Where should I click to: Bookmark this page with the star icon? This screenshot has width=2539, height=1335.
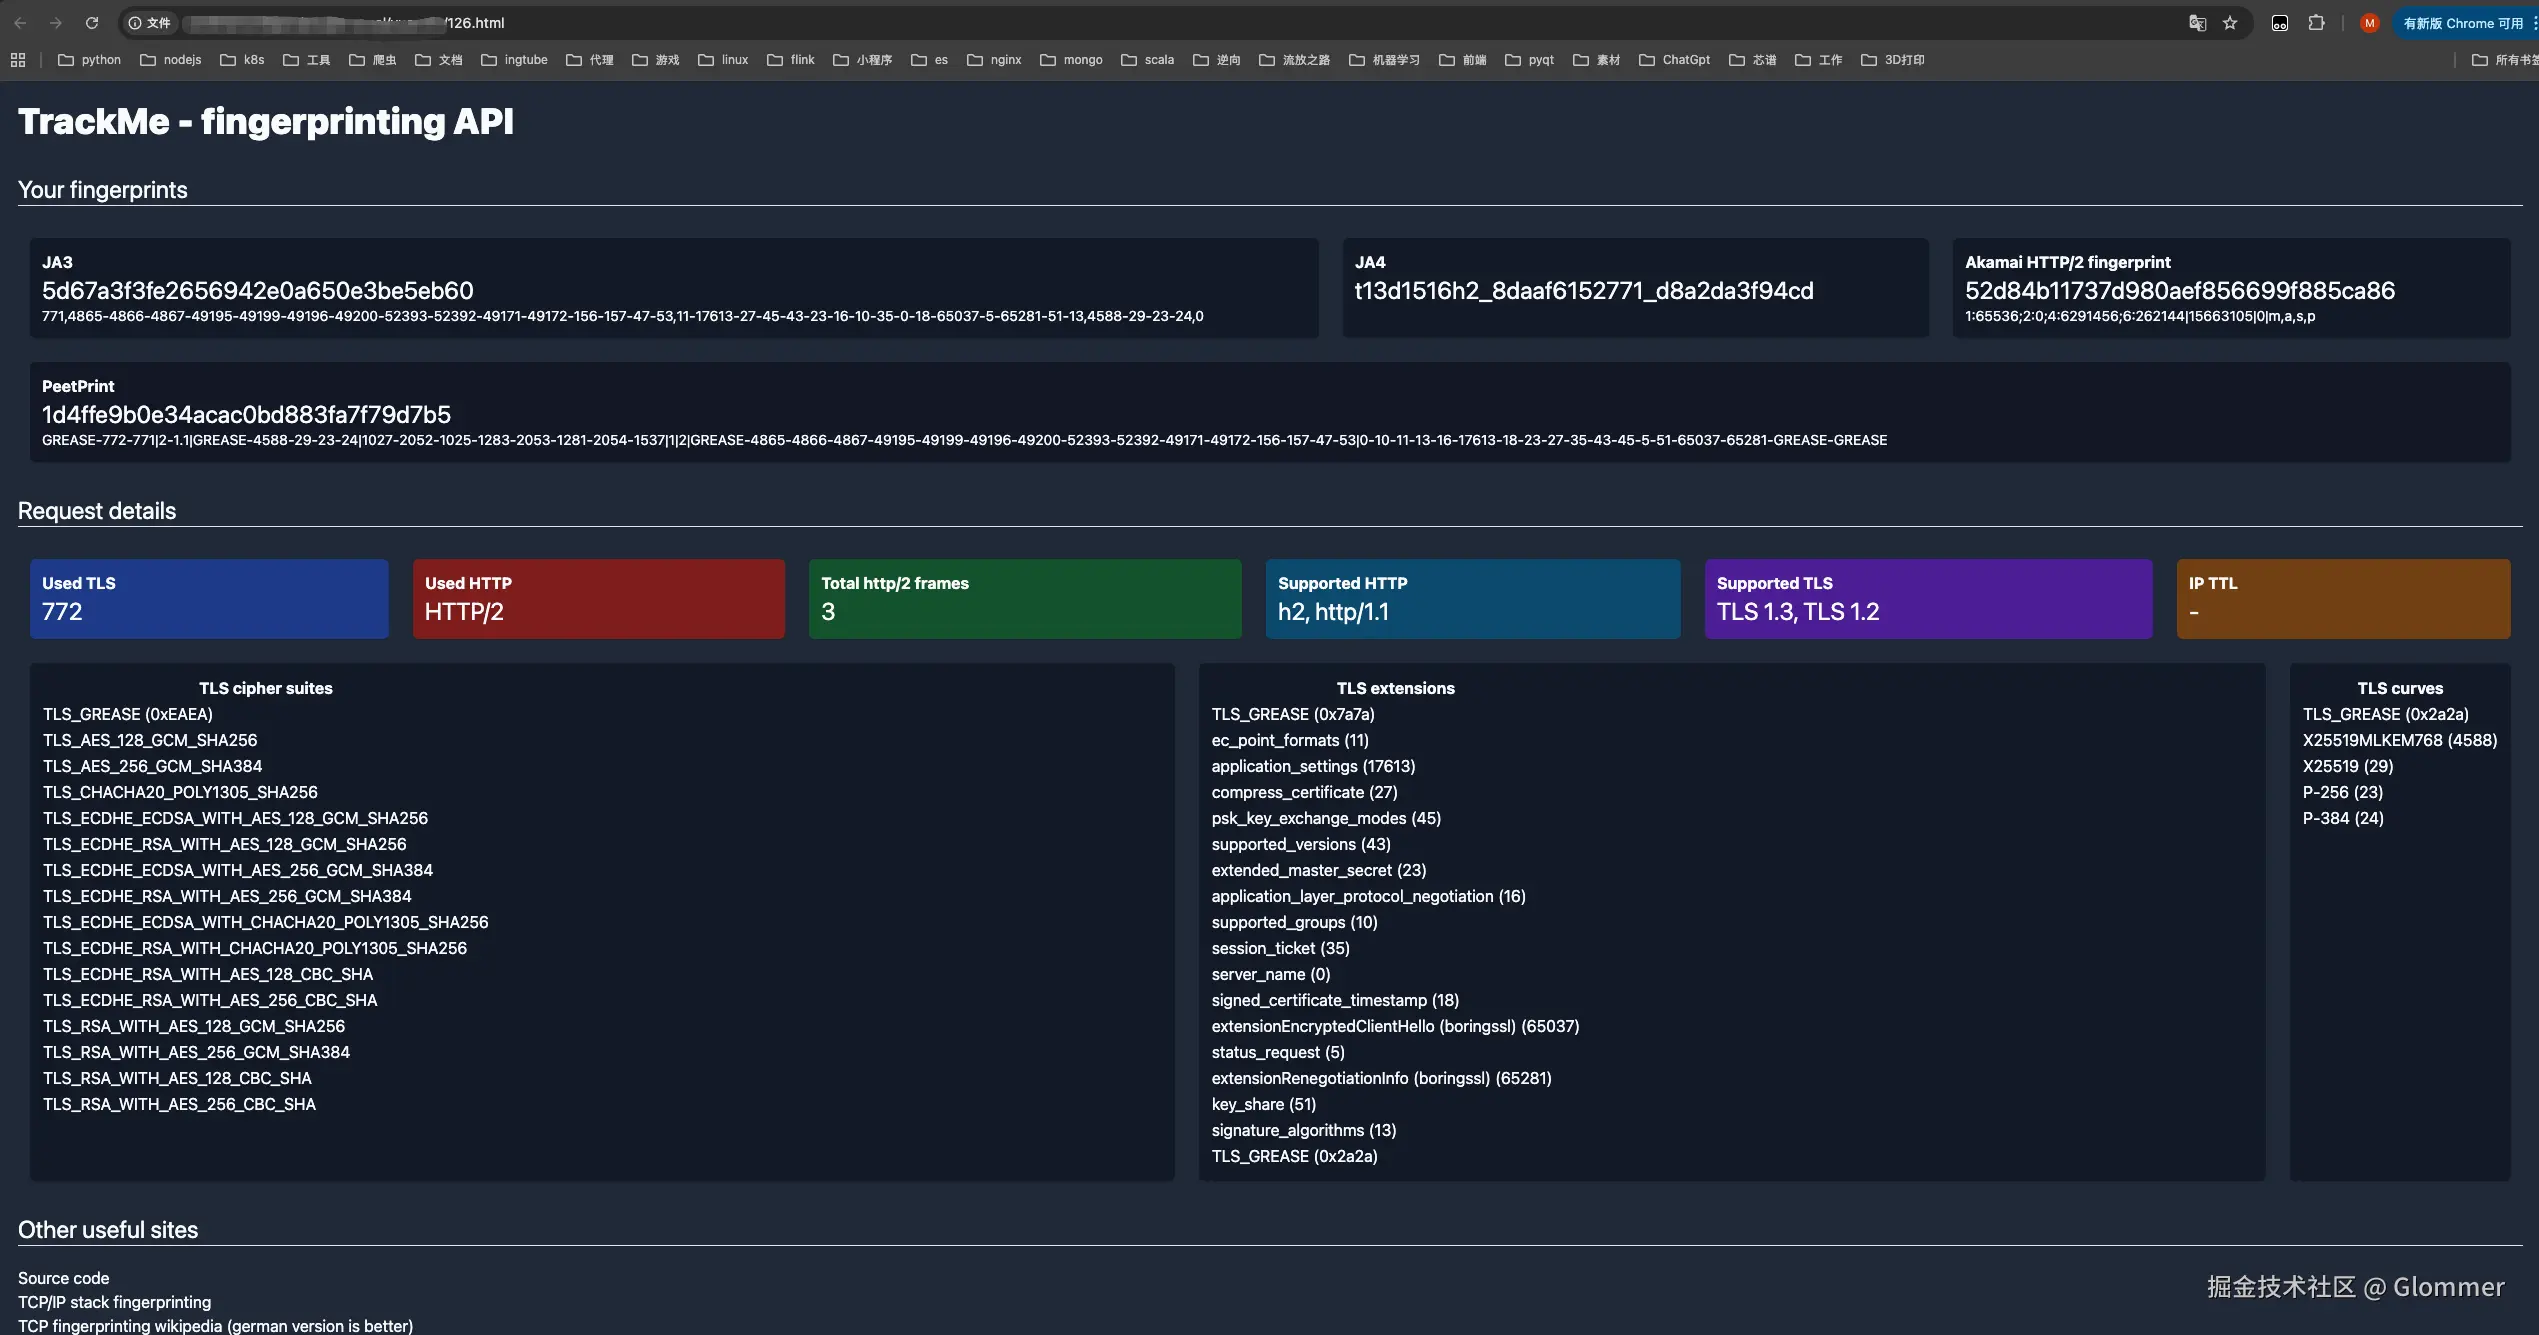pos(2230,22)
